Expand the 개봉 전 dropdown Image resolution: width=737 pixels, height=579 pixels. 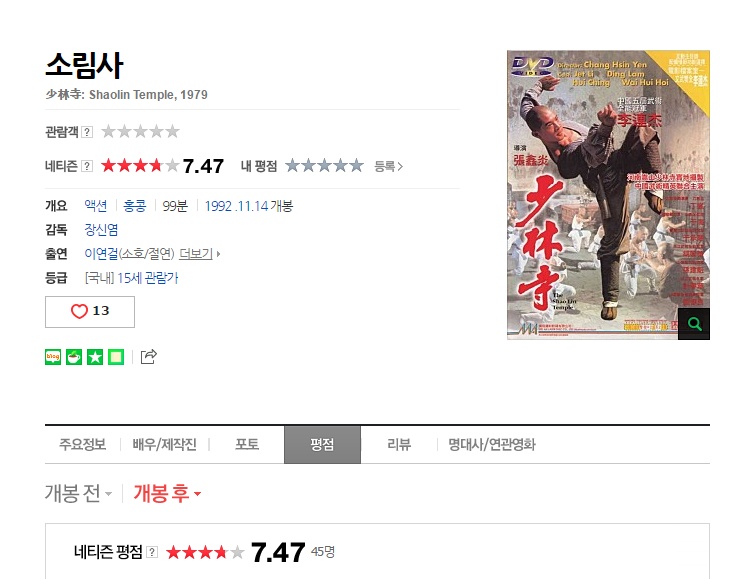coord(78,493)
